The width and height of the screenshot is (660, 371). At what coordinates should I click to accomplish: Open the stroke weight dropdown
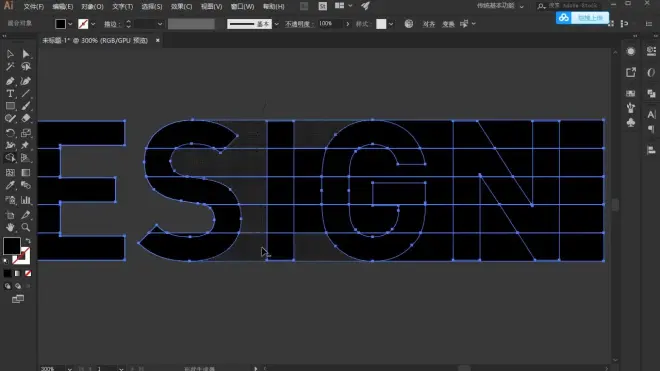coord(160,24)
